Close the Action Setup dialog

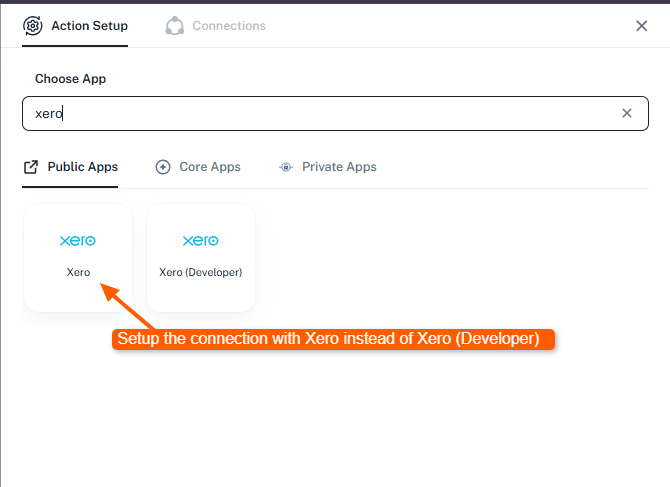point(641,26)
